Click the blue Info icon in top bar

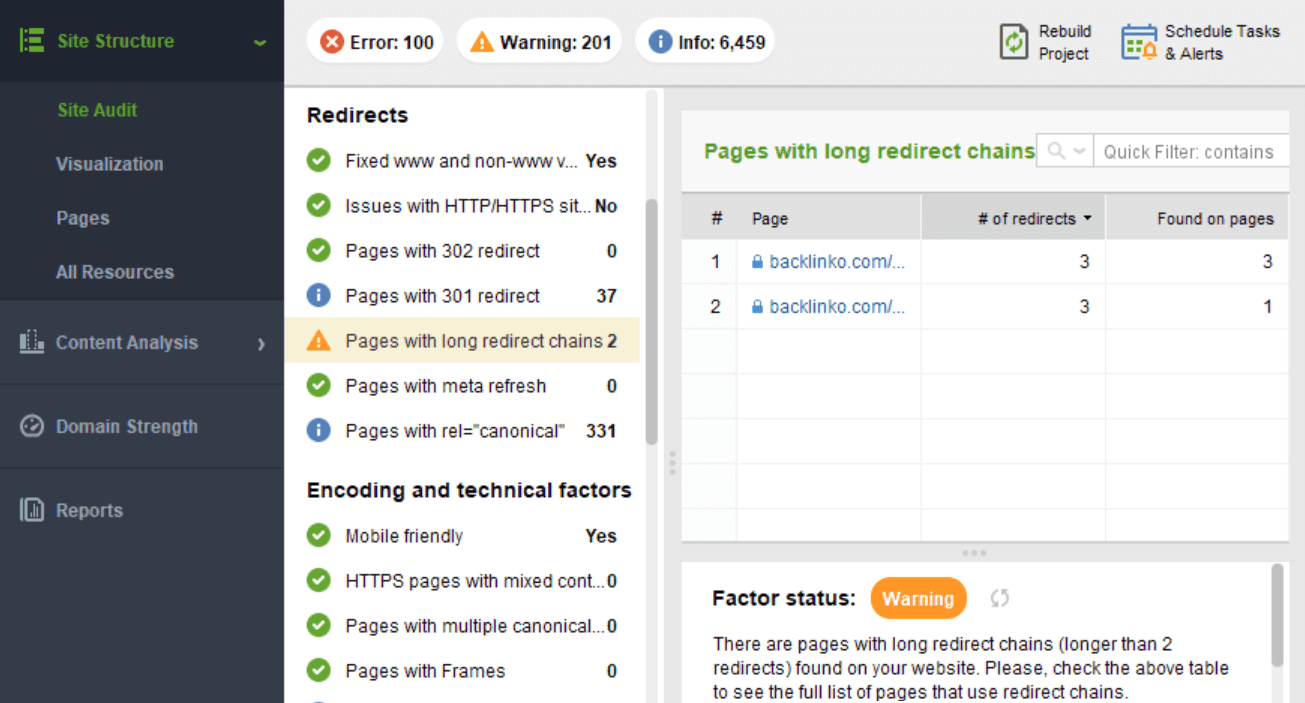660,42
